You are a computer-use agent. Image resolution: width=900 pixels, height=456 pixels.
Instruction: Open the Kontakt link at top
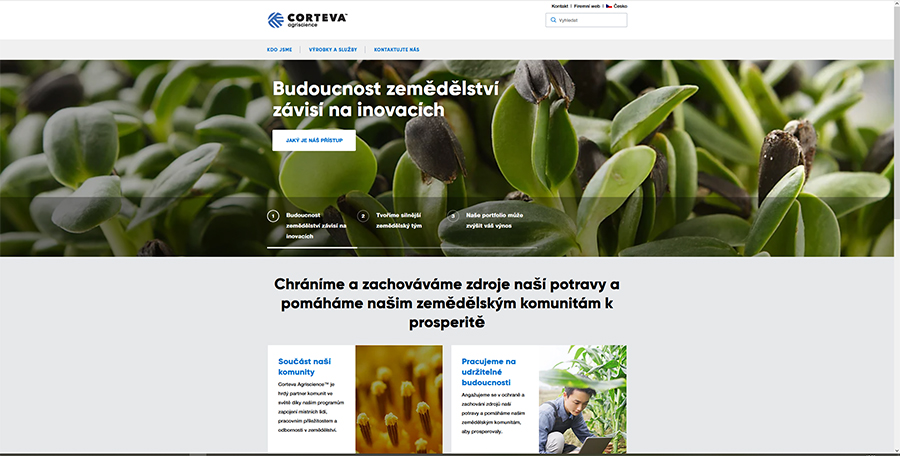pos(560,6)
